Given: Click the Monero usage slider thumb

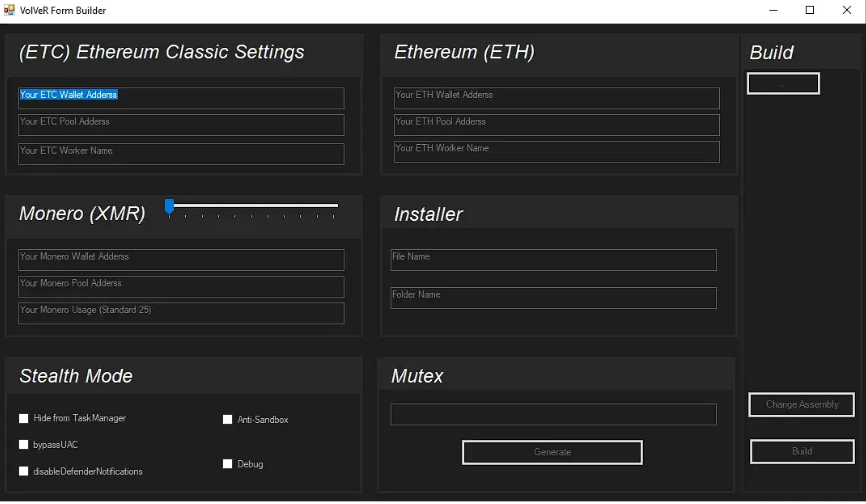Looking at the screenshot, I should coord(170,206).
